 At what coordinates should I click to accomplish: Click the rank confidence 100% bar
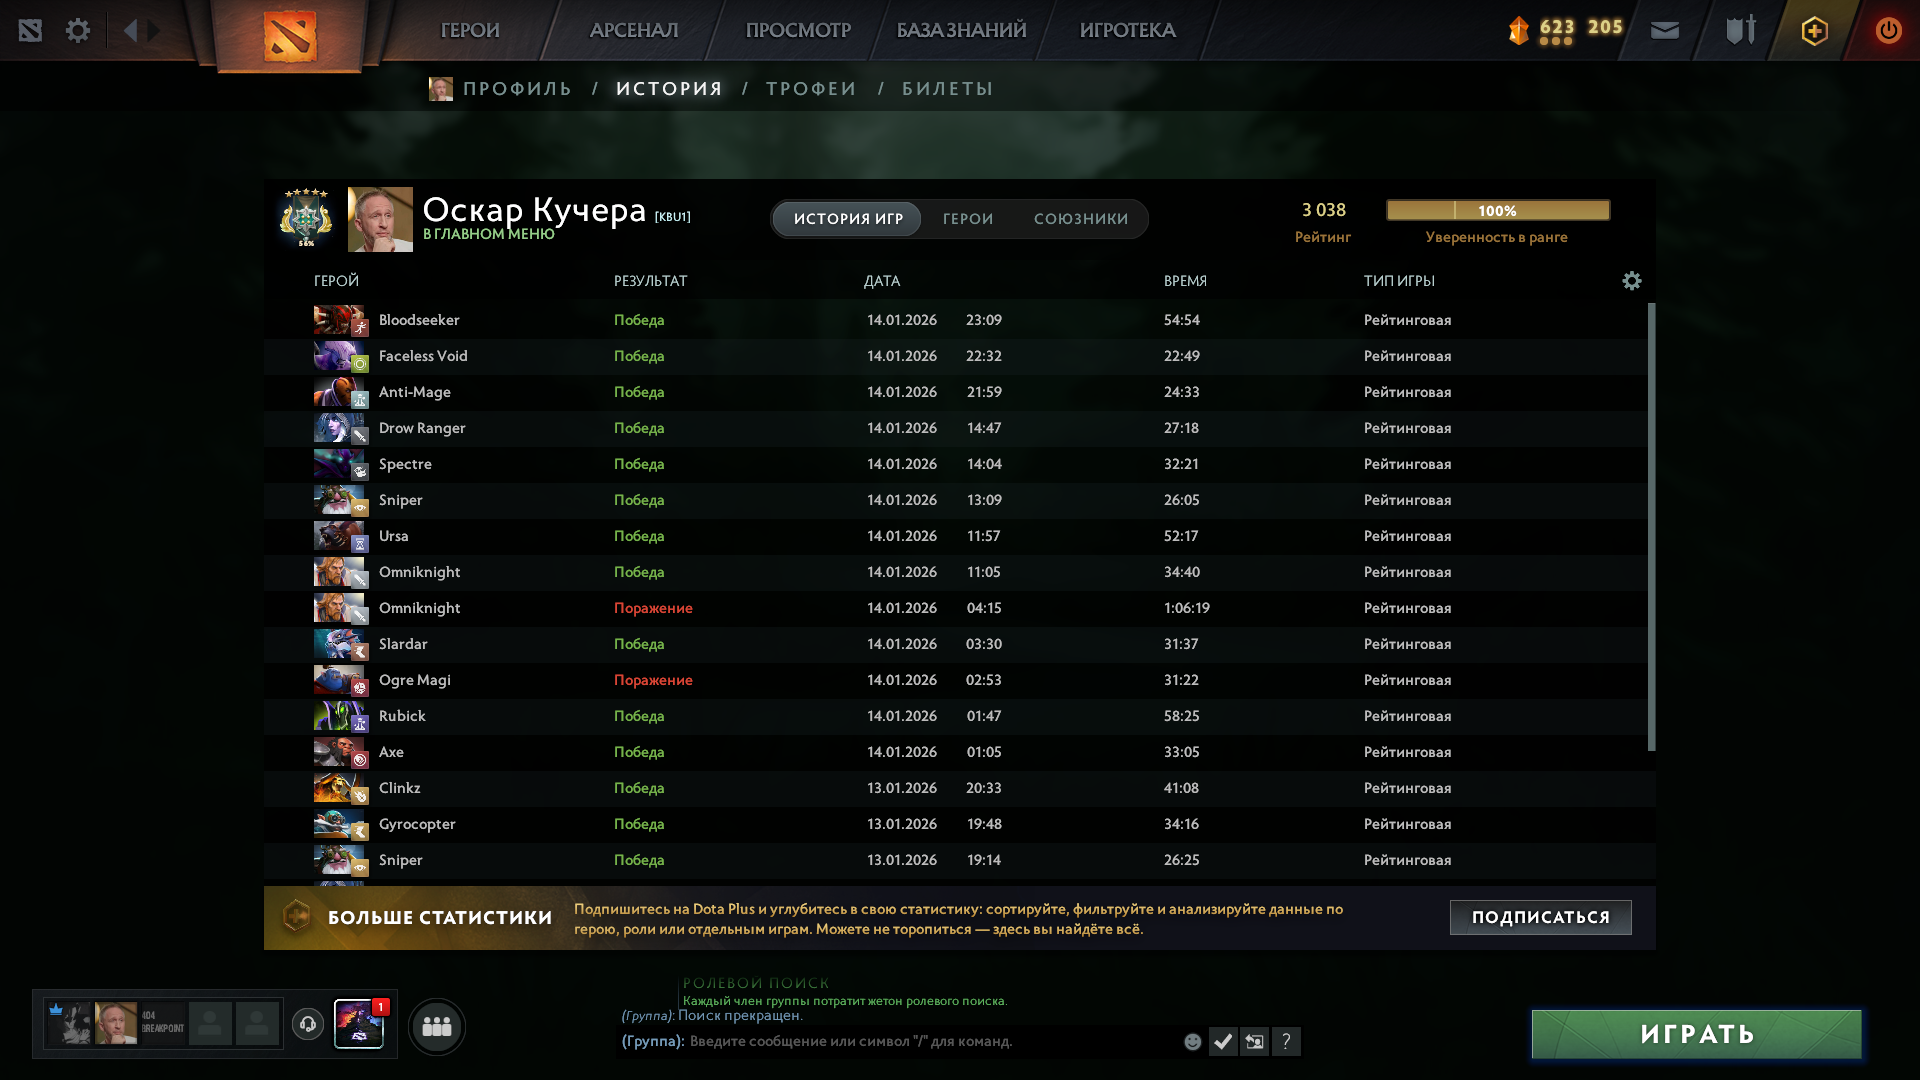point(1497,210)
